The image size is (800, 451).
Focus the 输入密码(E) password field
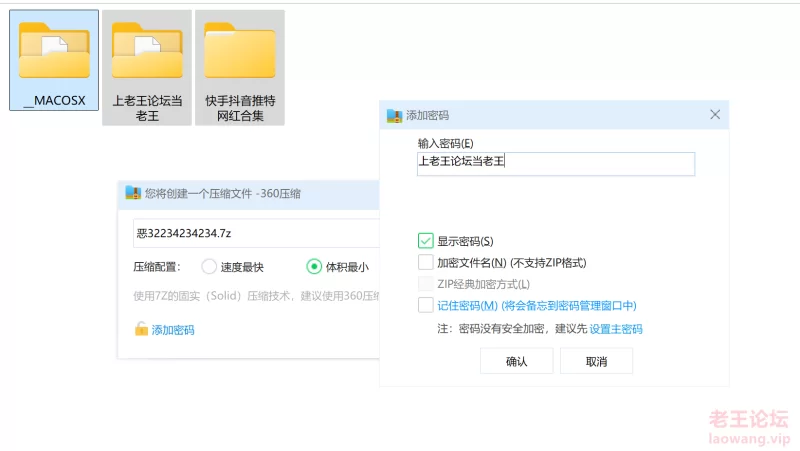[556, 164]
